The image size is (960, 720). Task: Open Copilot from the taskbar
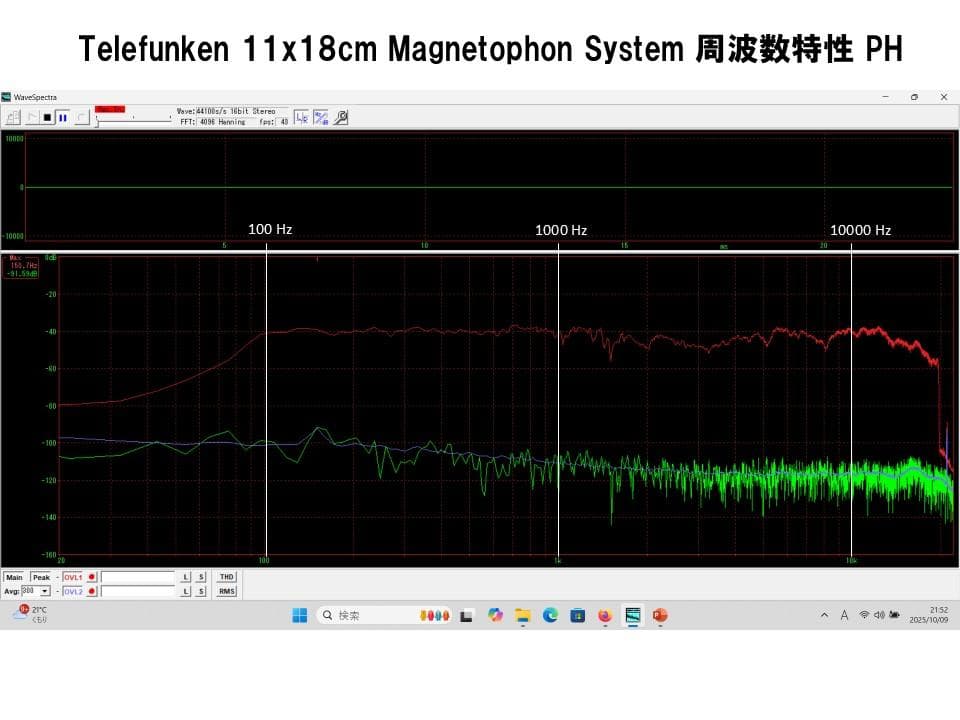[495, 615]
